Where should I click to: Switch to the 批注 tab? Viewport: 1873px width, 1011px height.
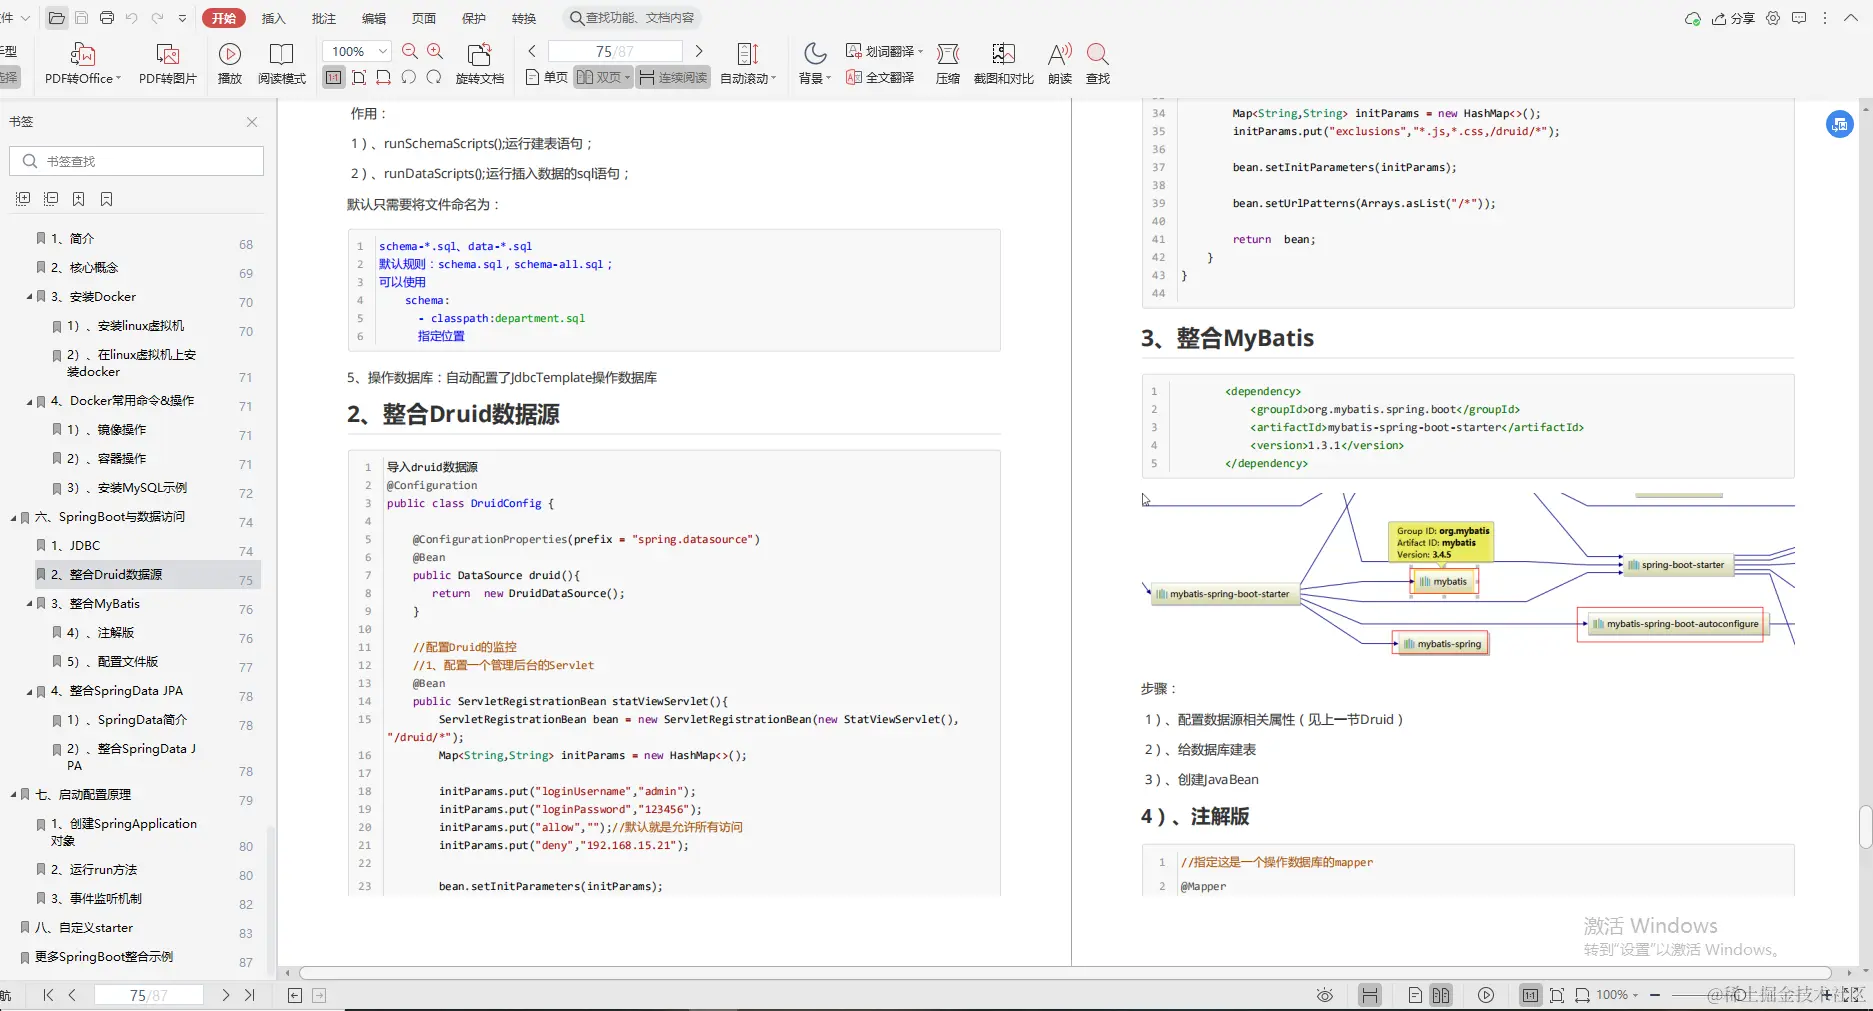click(324, 18)
